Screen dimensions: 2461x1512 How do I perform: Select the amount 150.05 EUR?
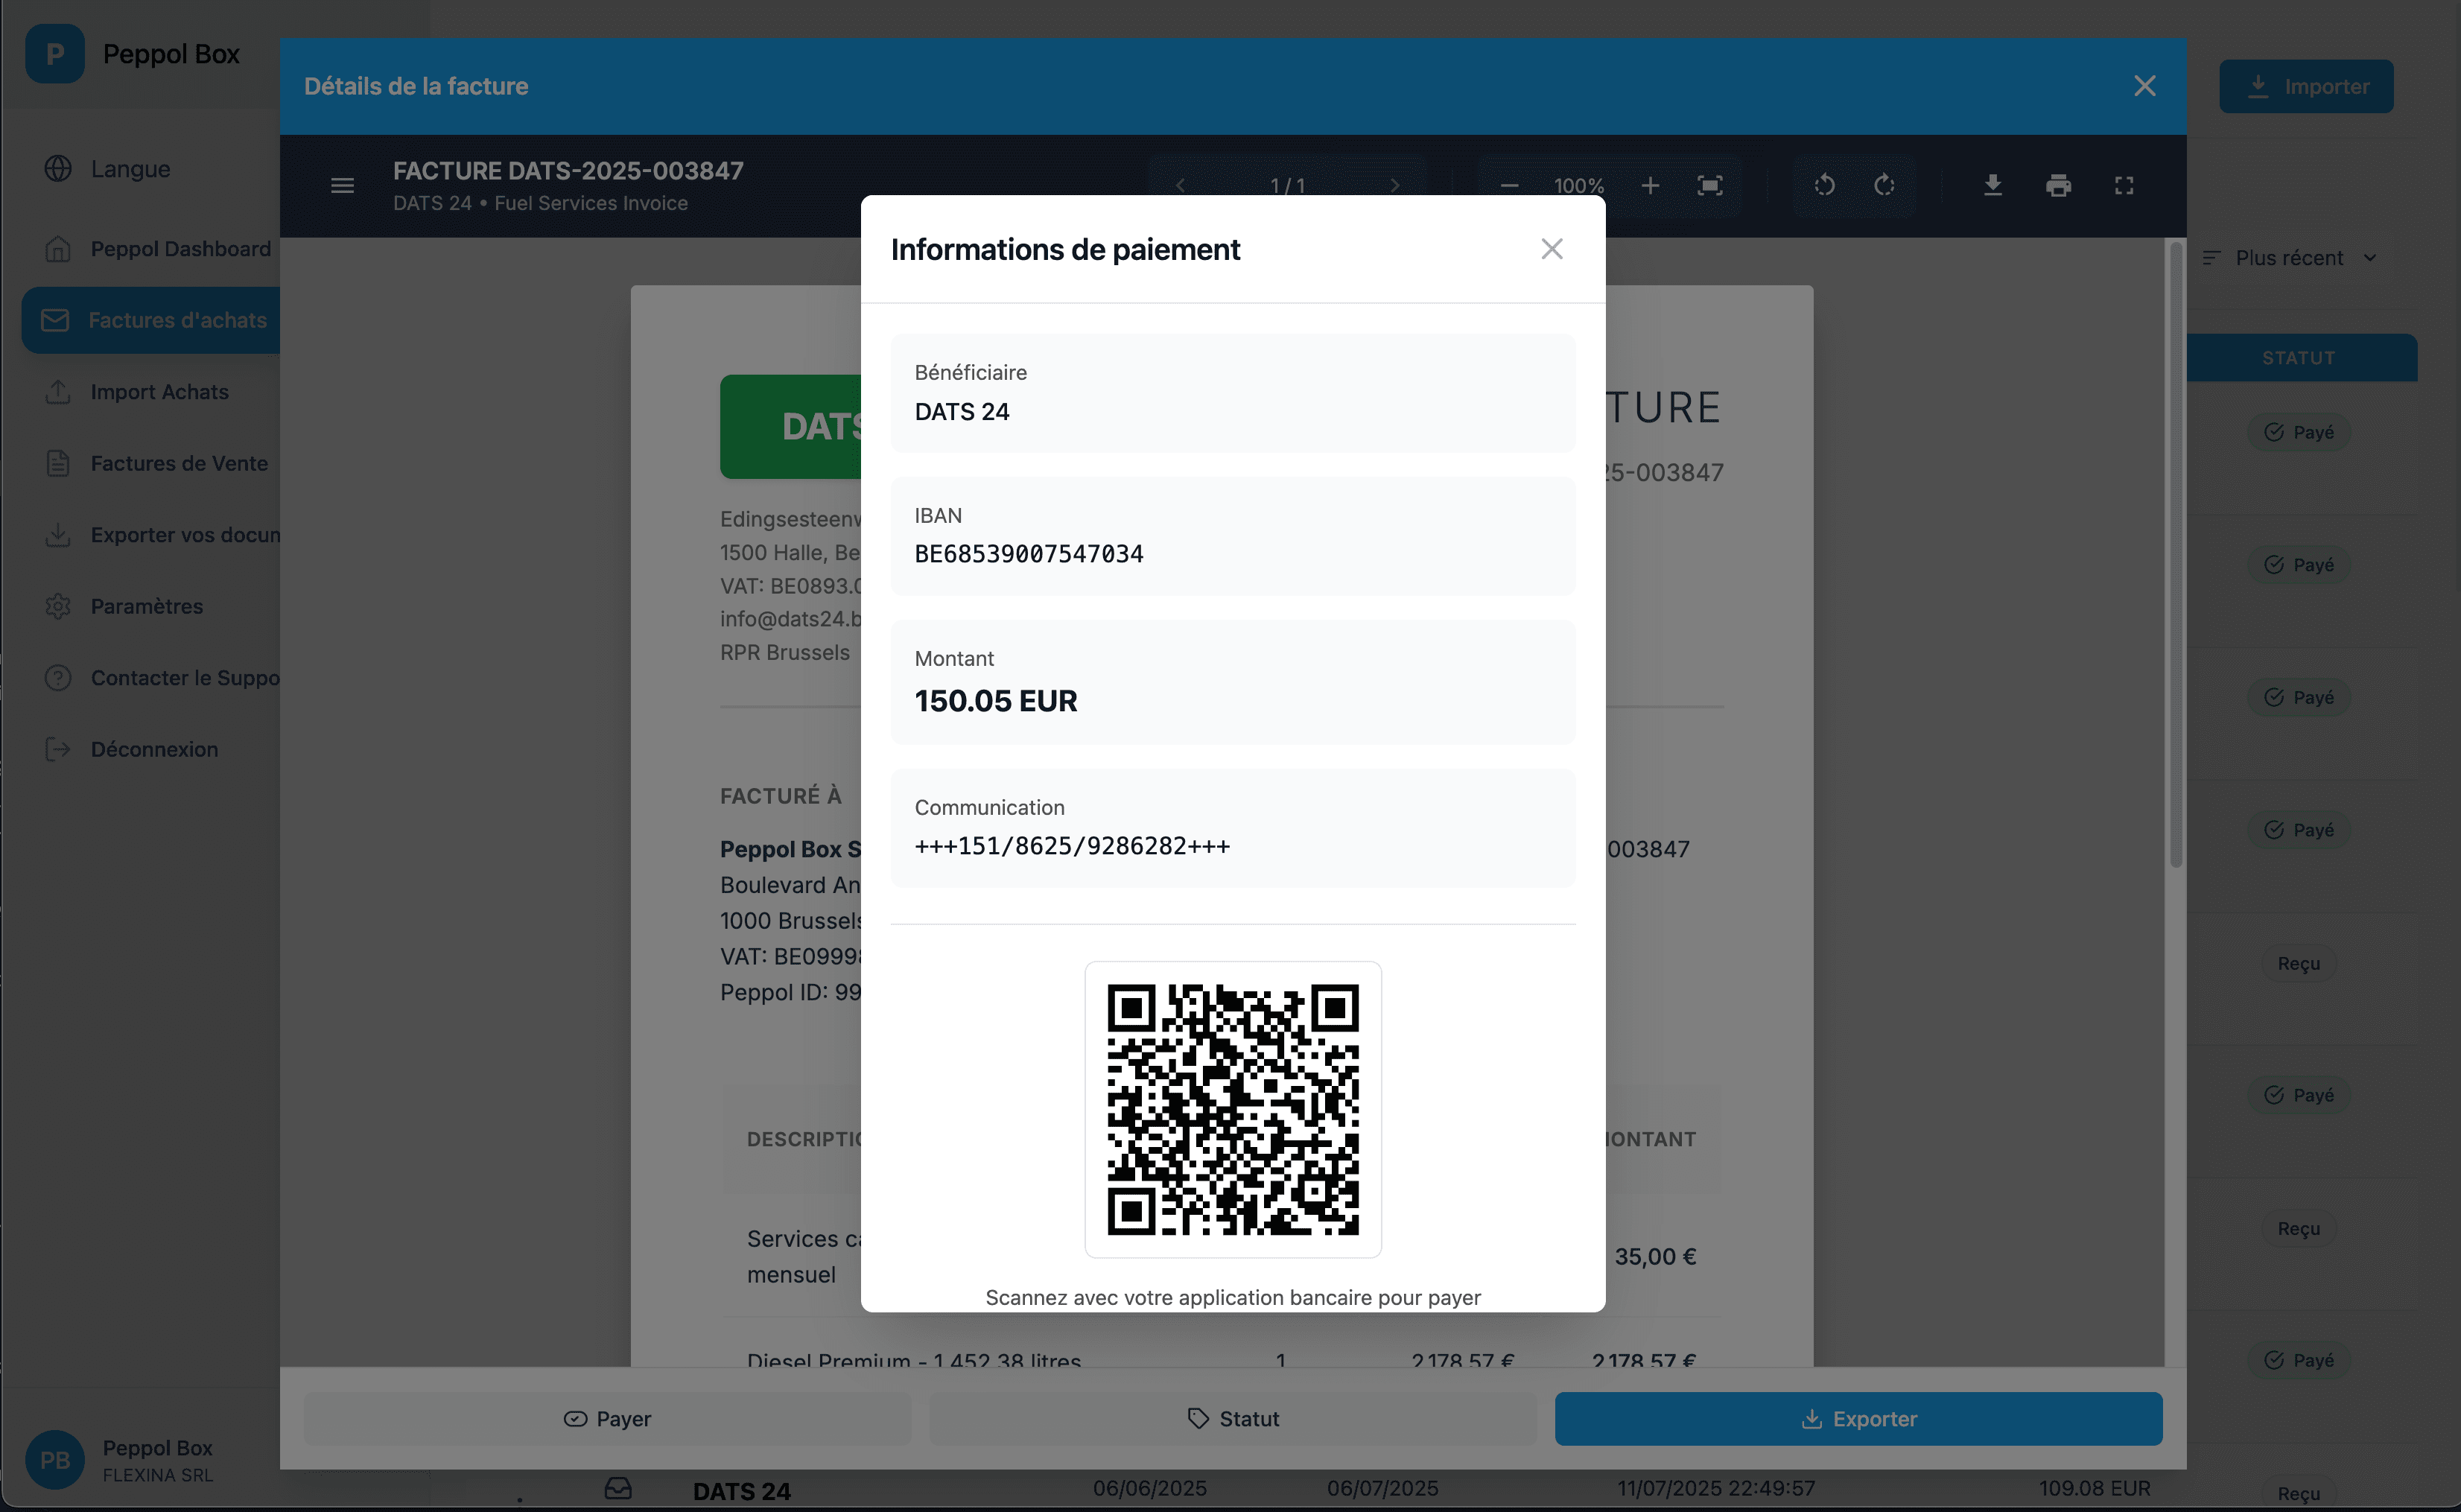996,701
